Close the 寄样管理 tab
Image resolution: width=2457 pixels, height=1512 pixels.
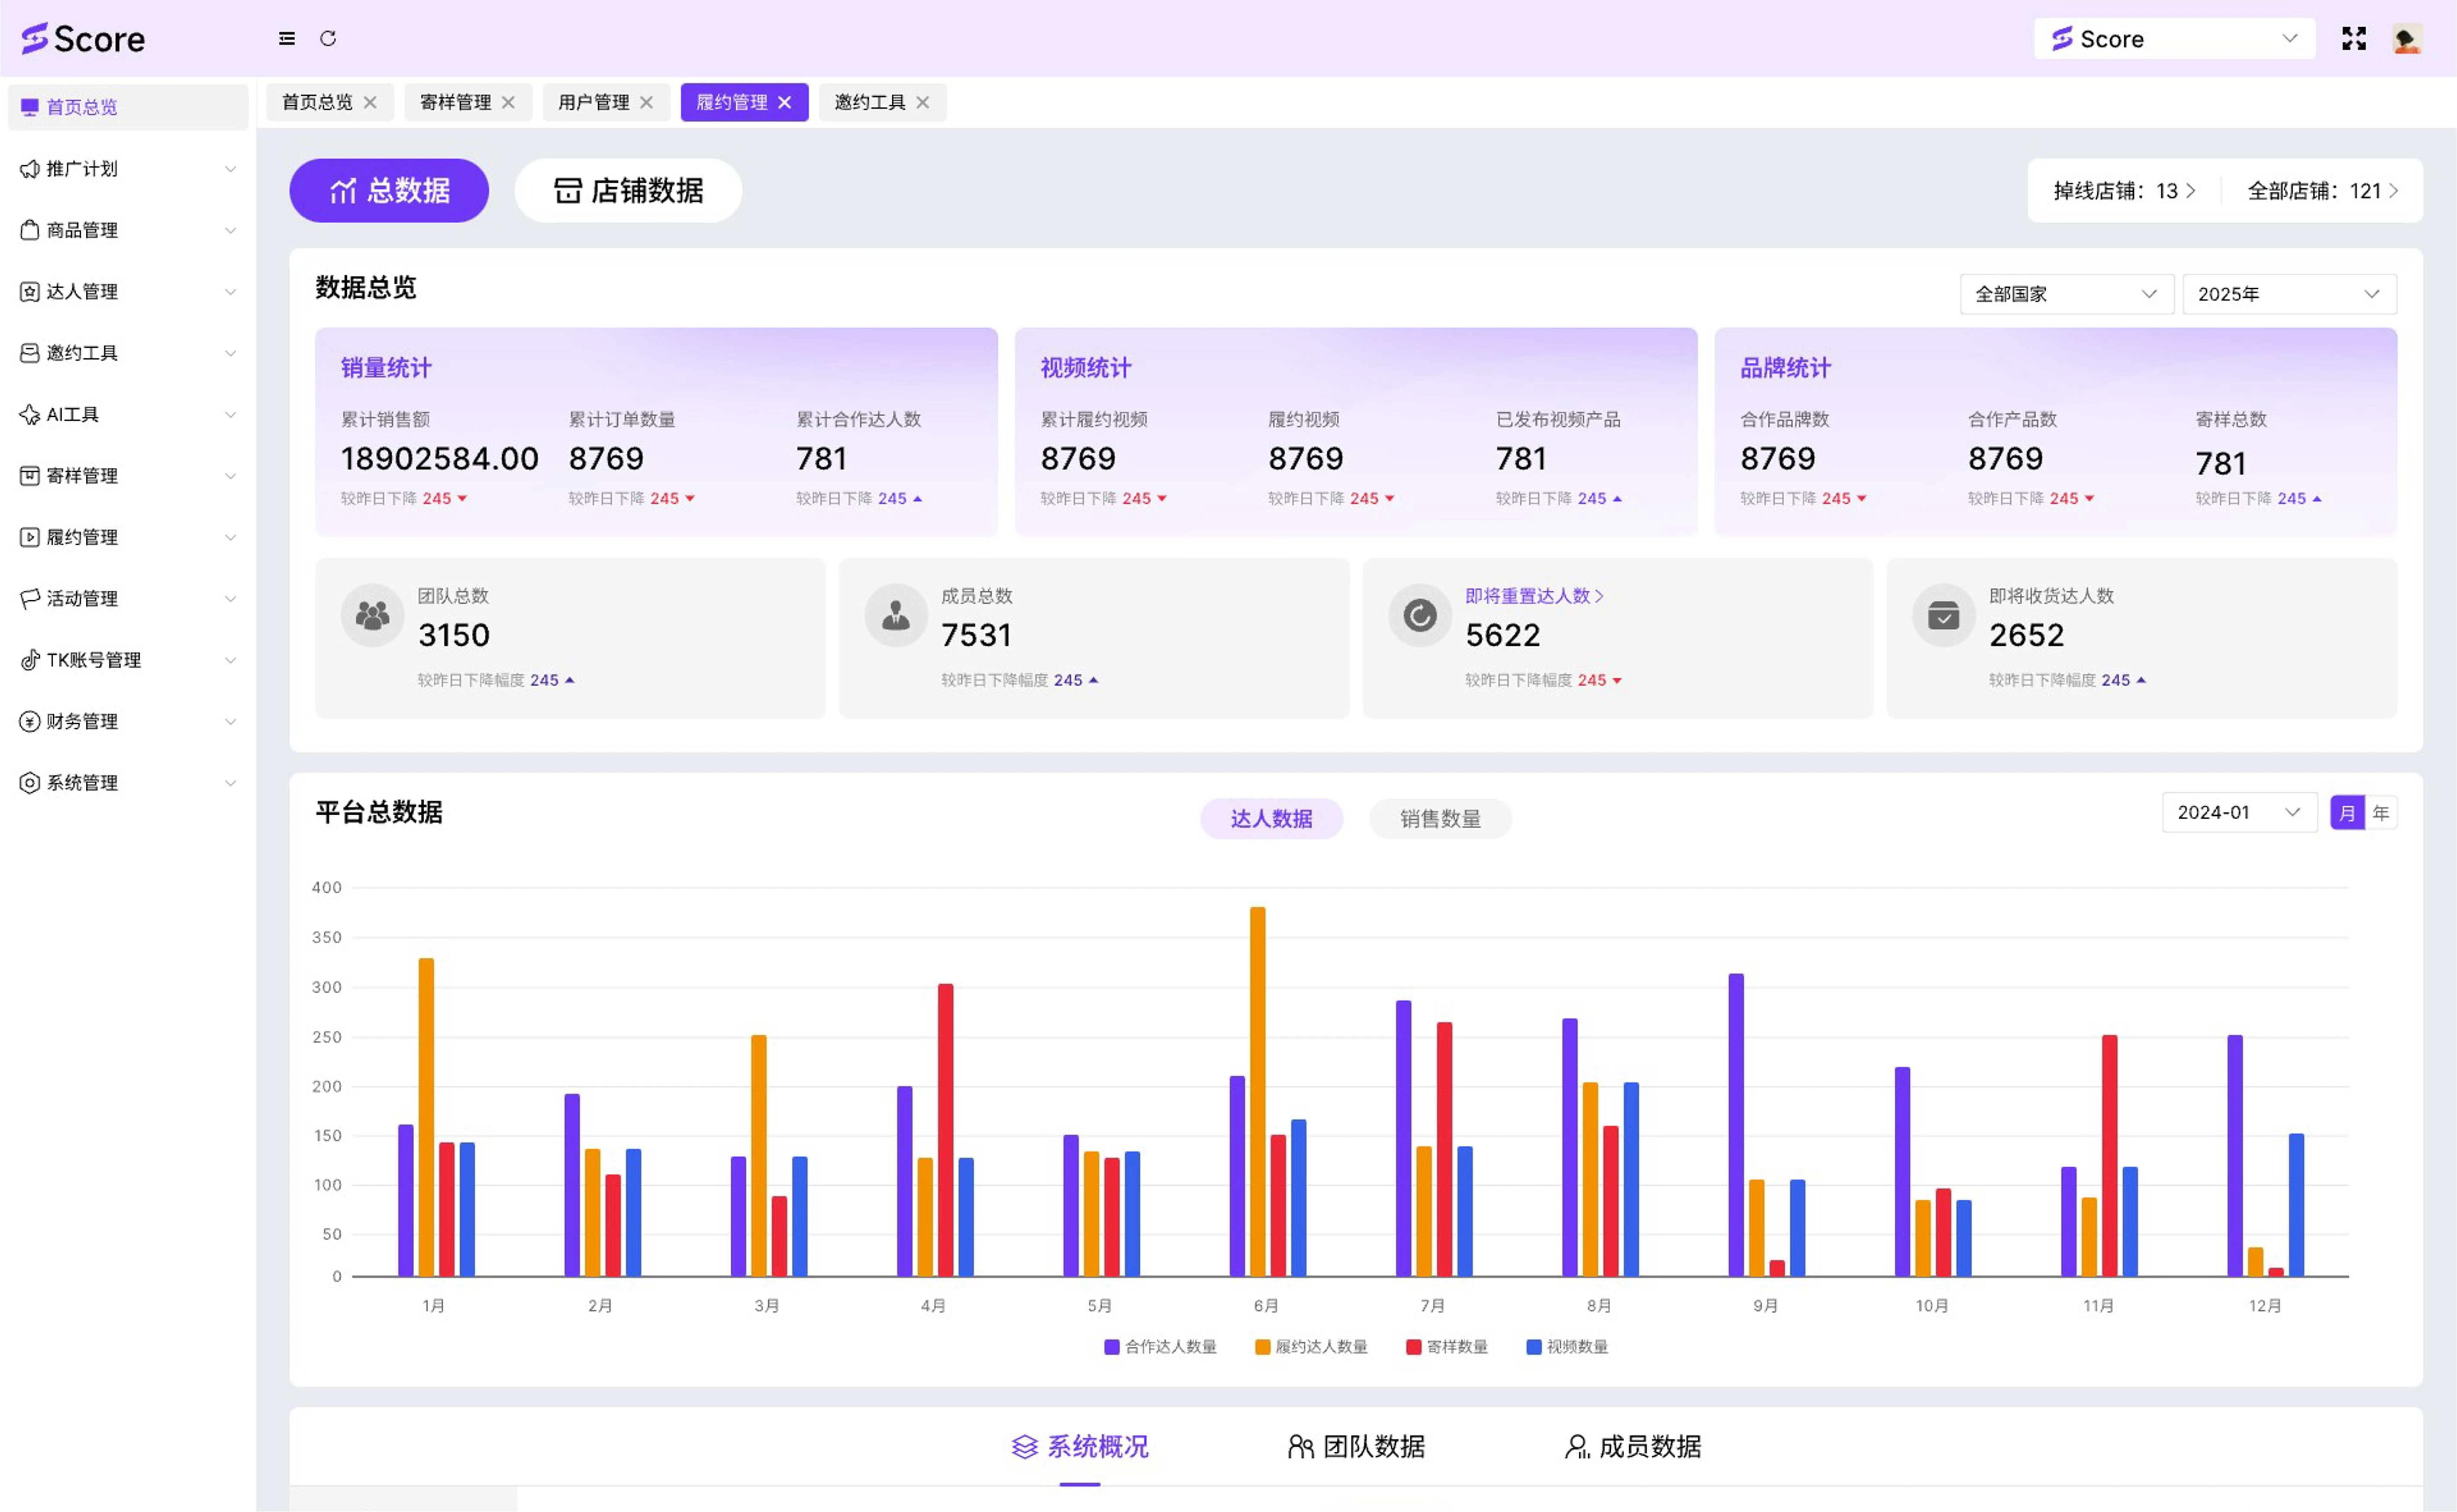(x=509, y=103)
